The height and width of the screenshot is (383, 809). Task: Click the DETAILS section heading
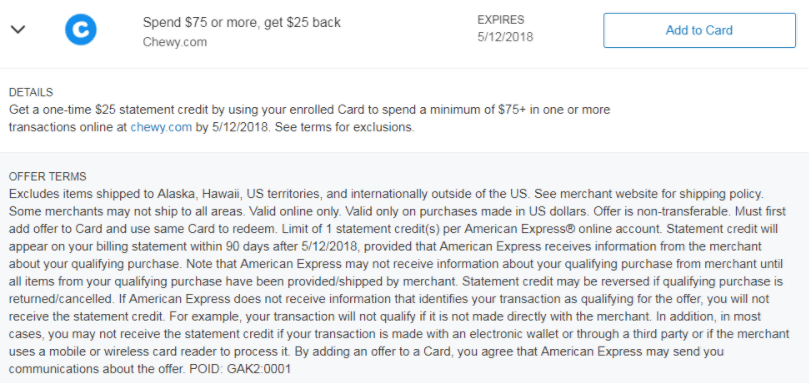(31, 93)
